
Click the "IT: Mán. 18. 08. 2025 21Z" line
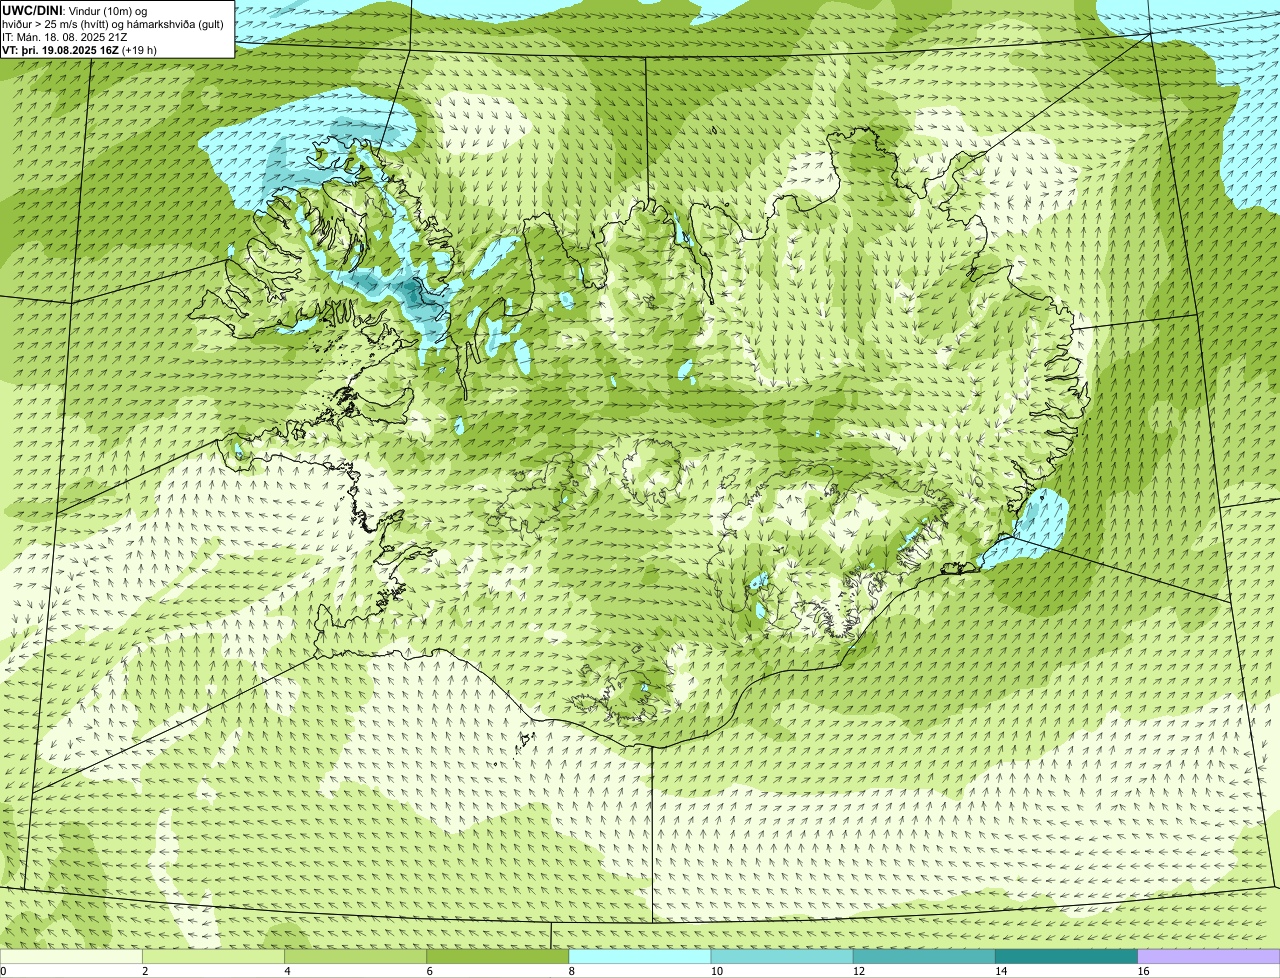point(65,36)
